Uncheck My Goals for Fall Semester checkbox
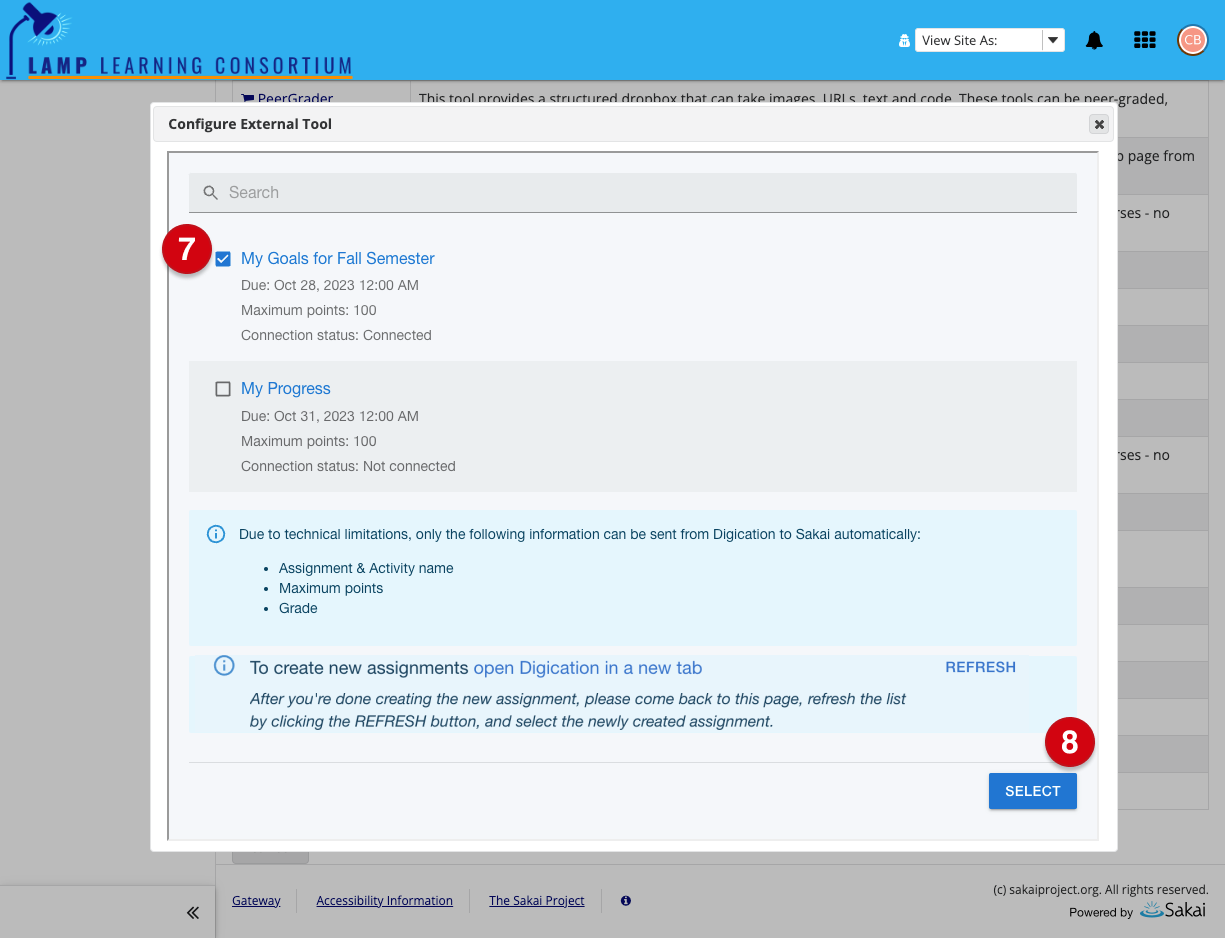Viewport: 1225px width, 938px height. coord(223,259)
